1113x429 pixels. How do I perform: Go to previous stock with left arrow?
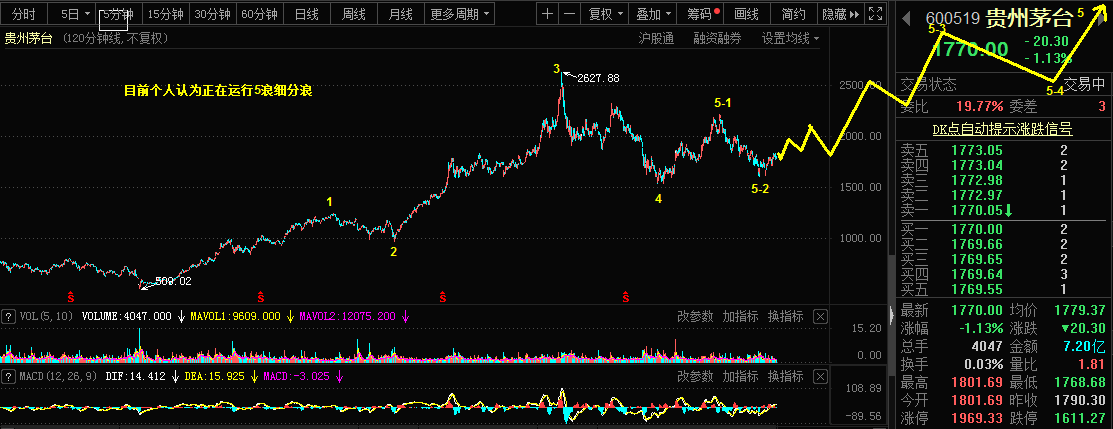pos(906,18)
